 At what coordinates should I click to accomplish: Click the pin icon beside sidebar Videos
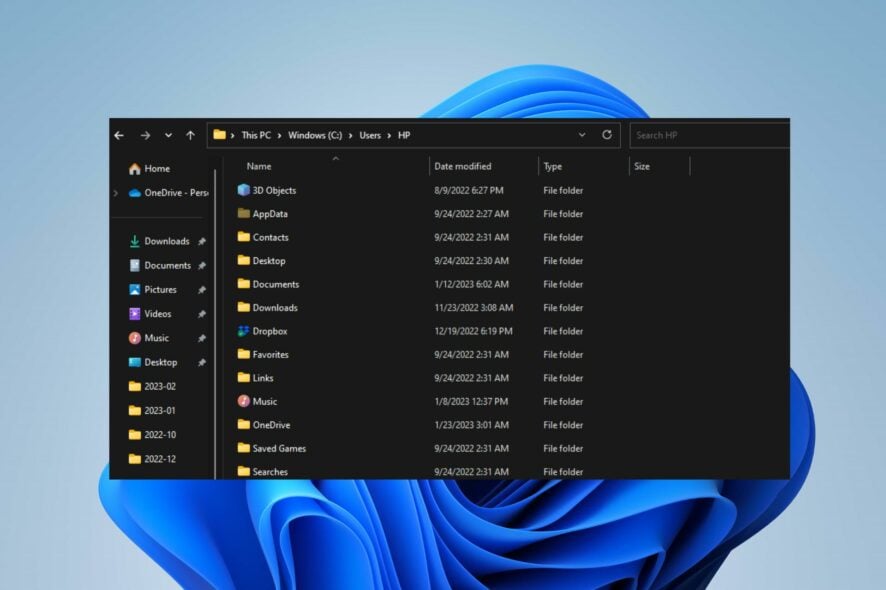pos(202,314)
